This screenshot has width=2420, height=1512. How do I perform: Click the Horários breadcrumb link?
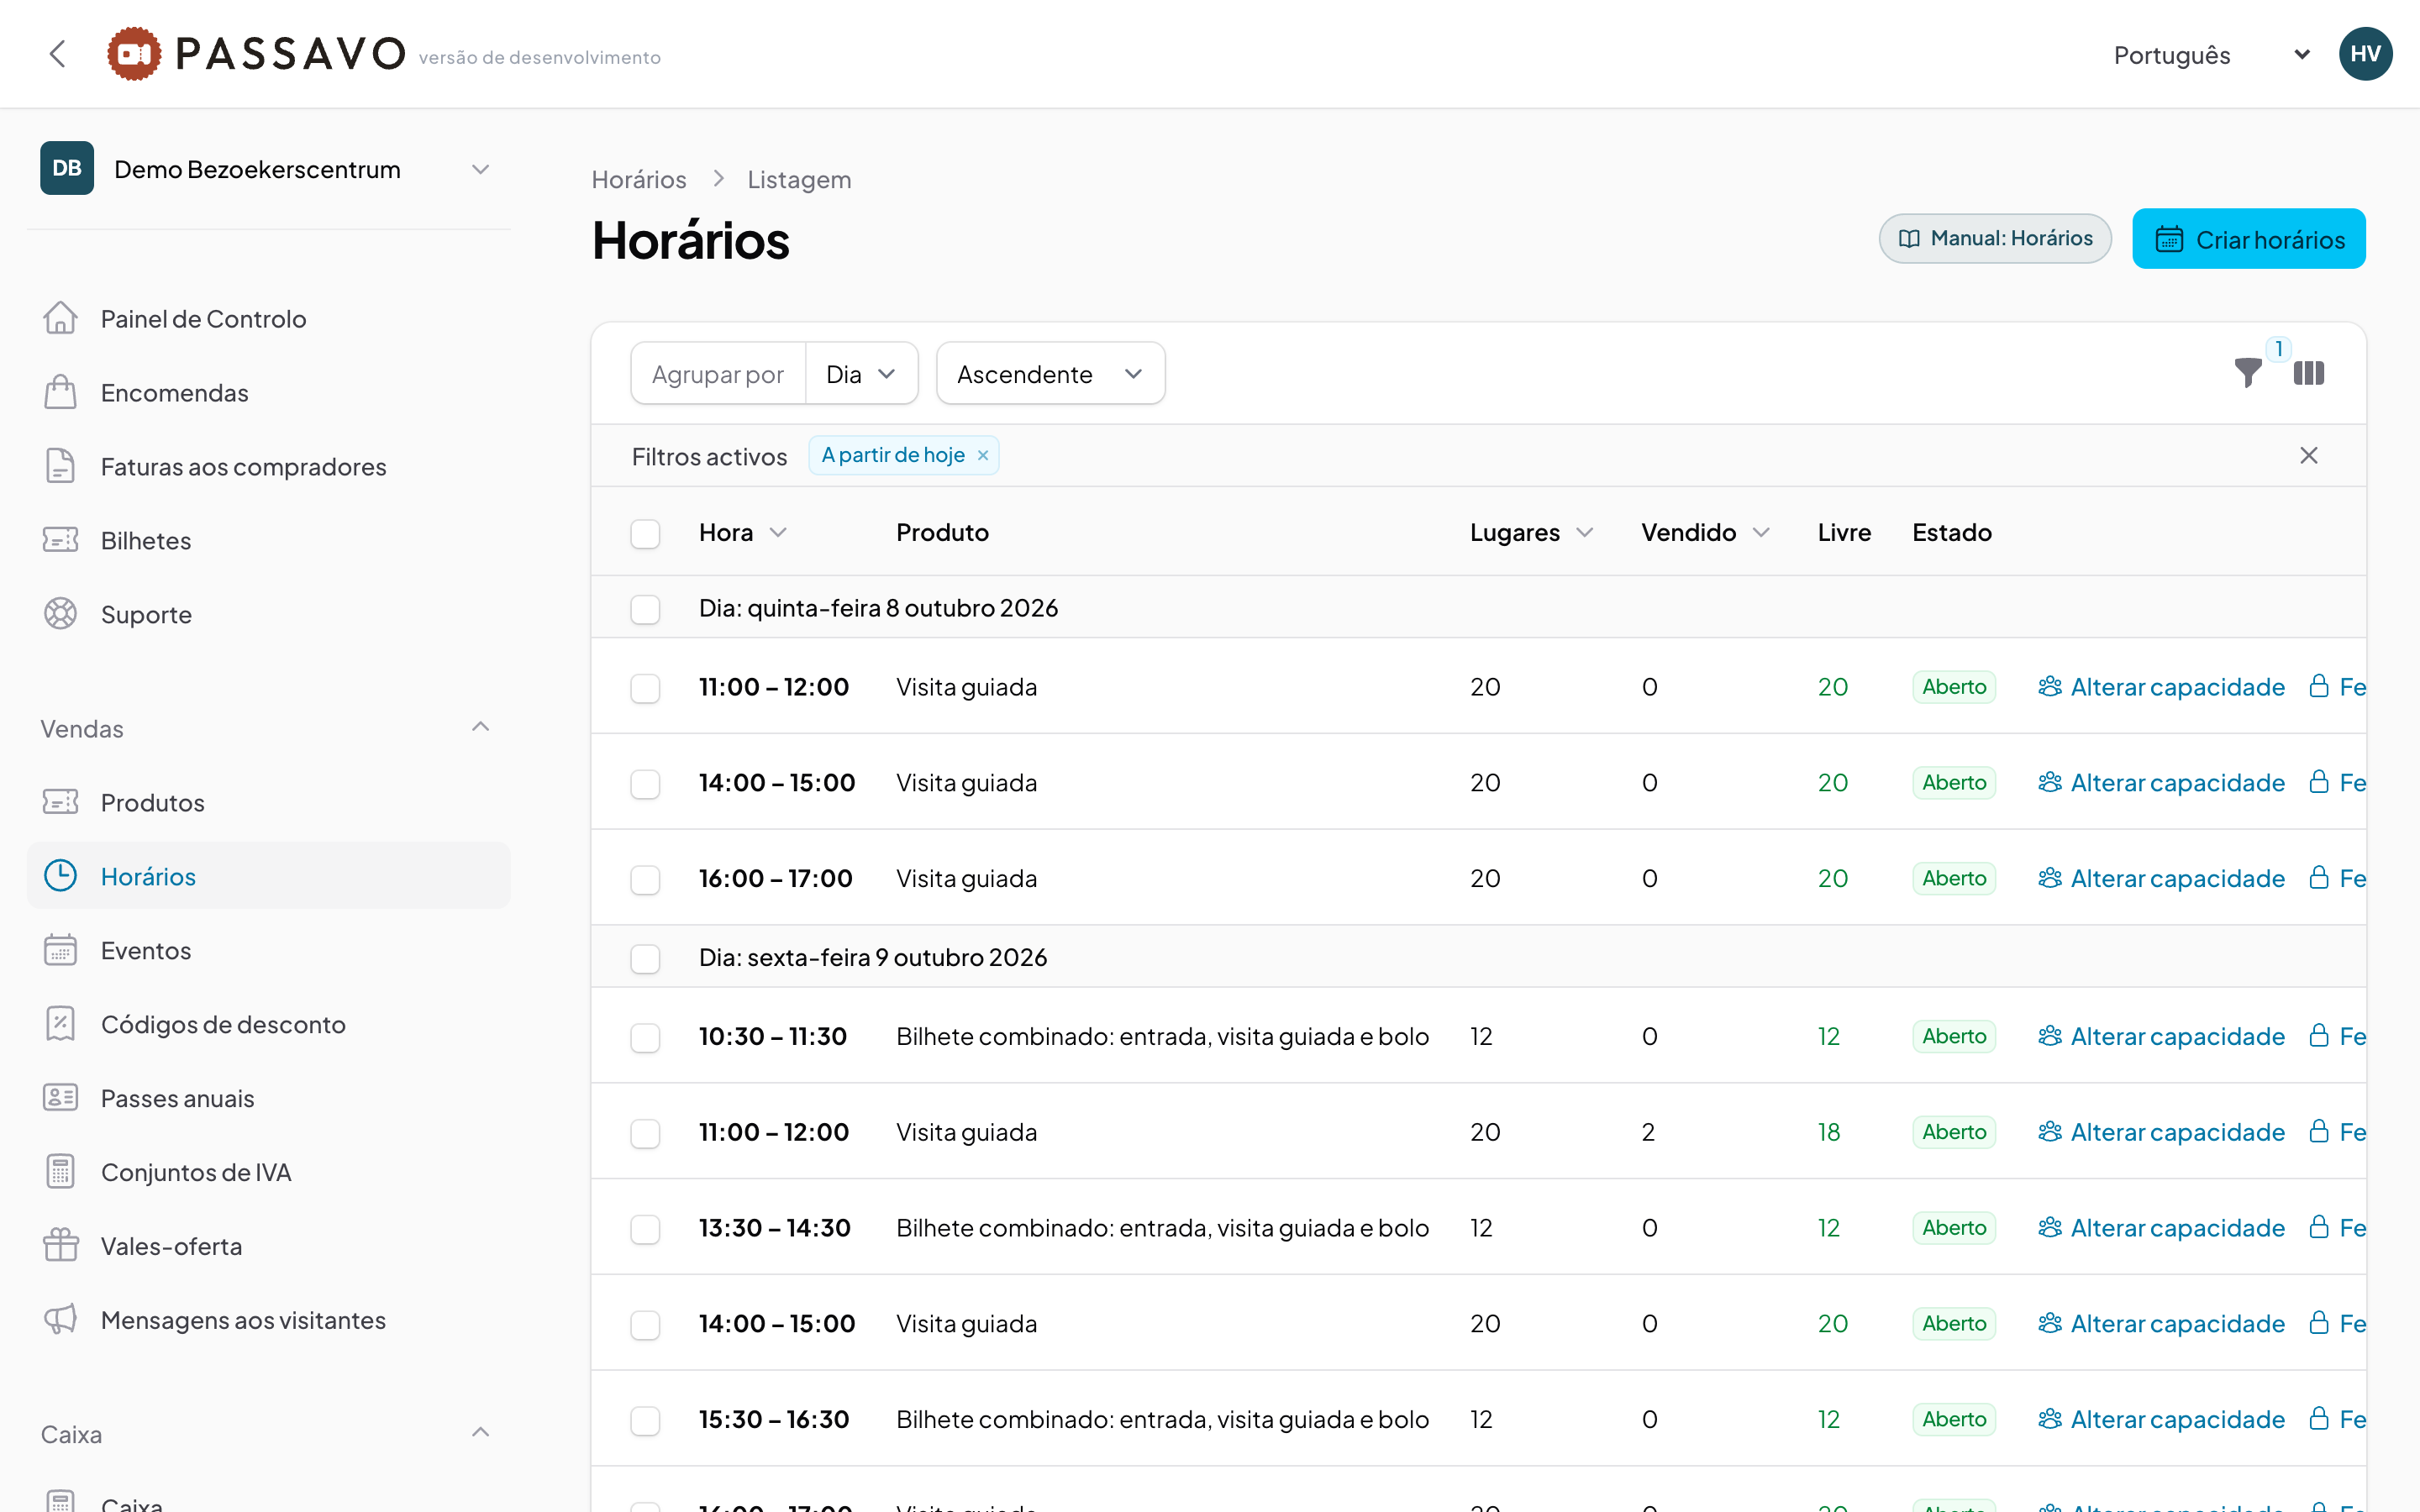[639, 180]
